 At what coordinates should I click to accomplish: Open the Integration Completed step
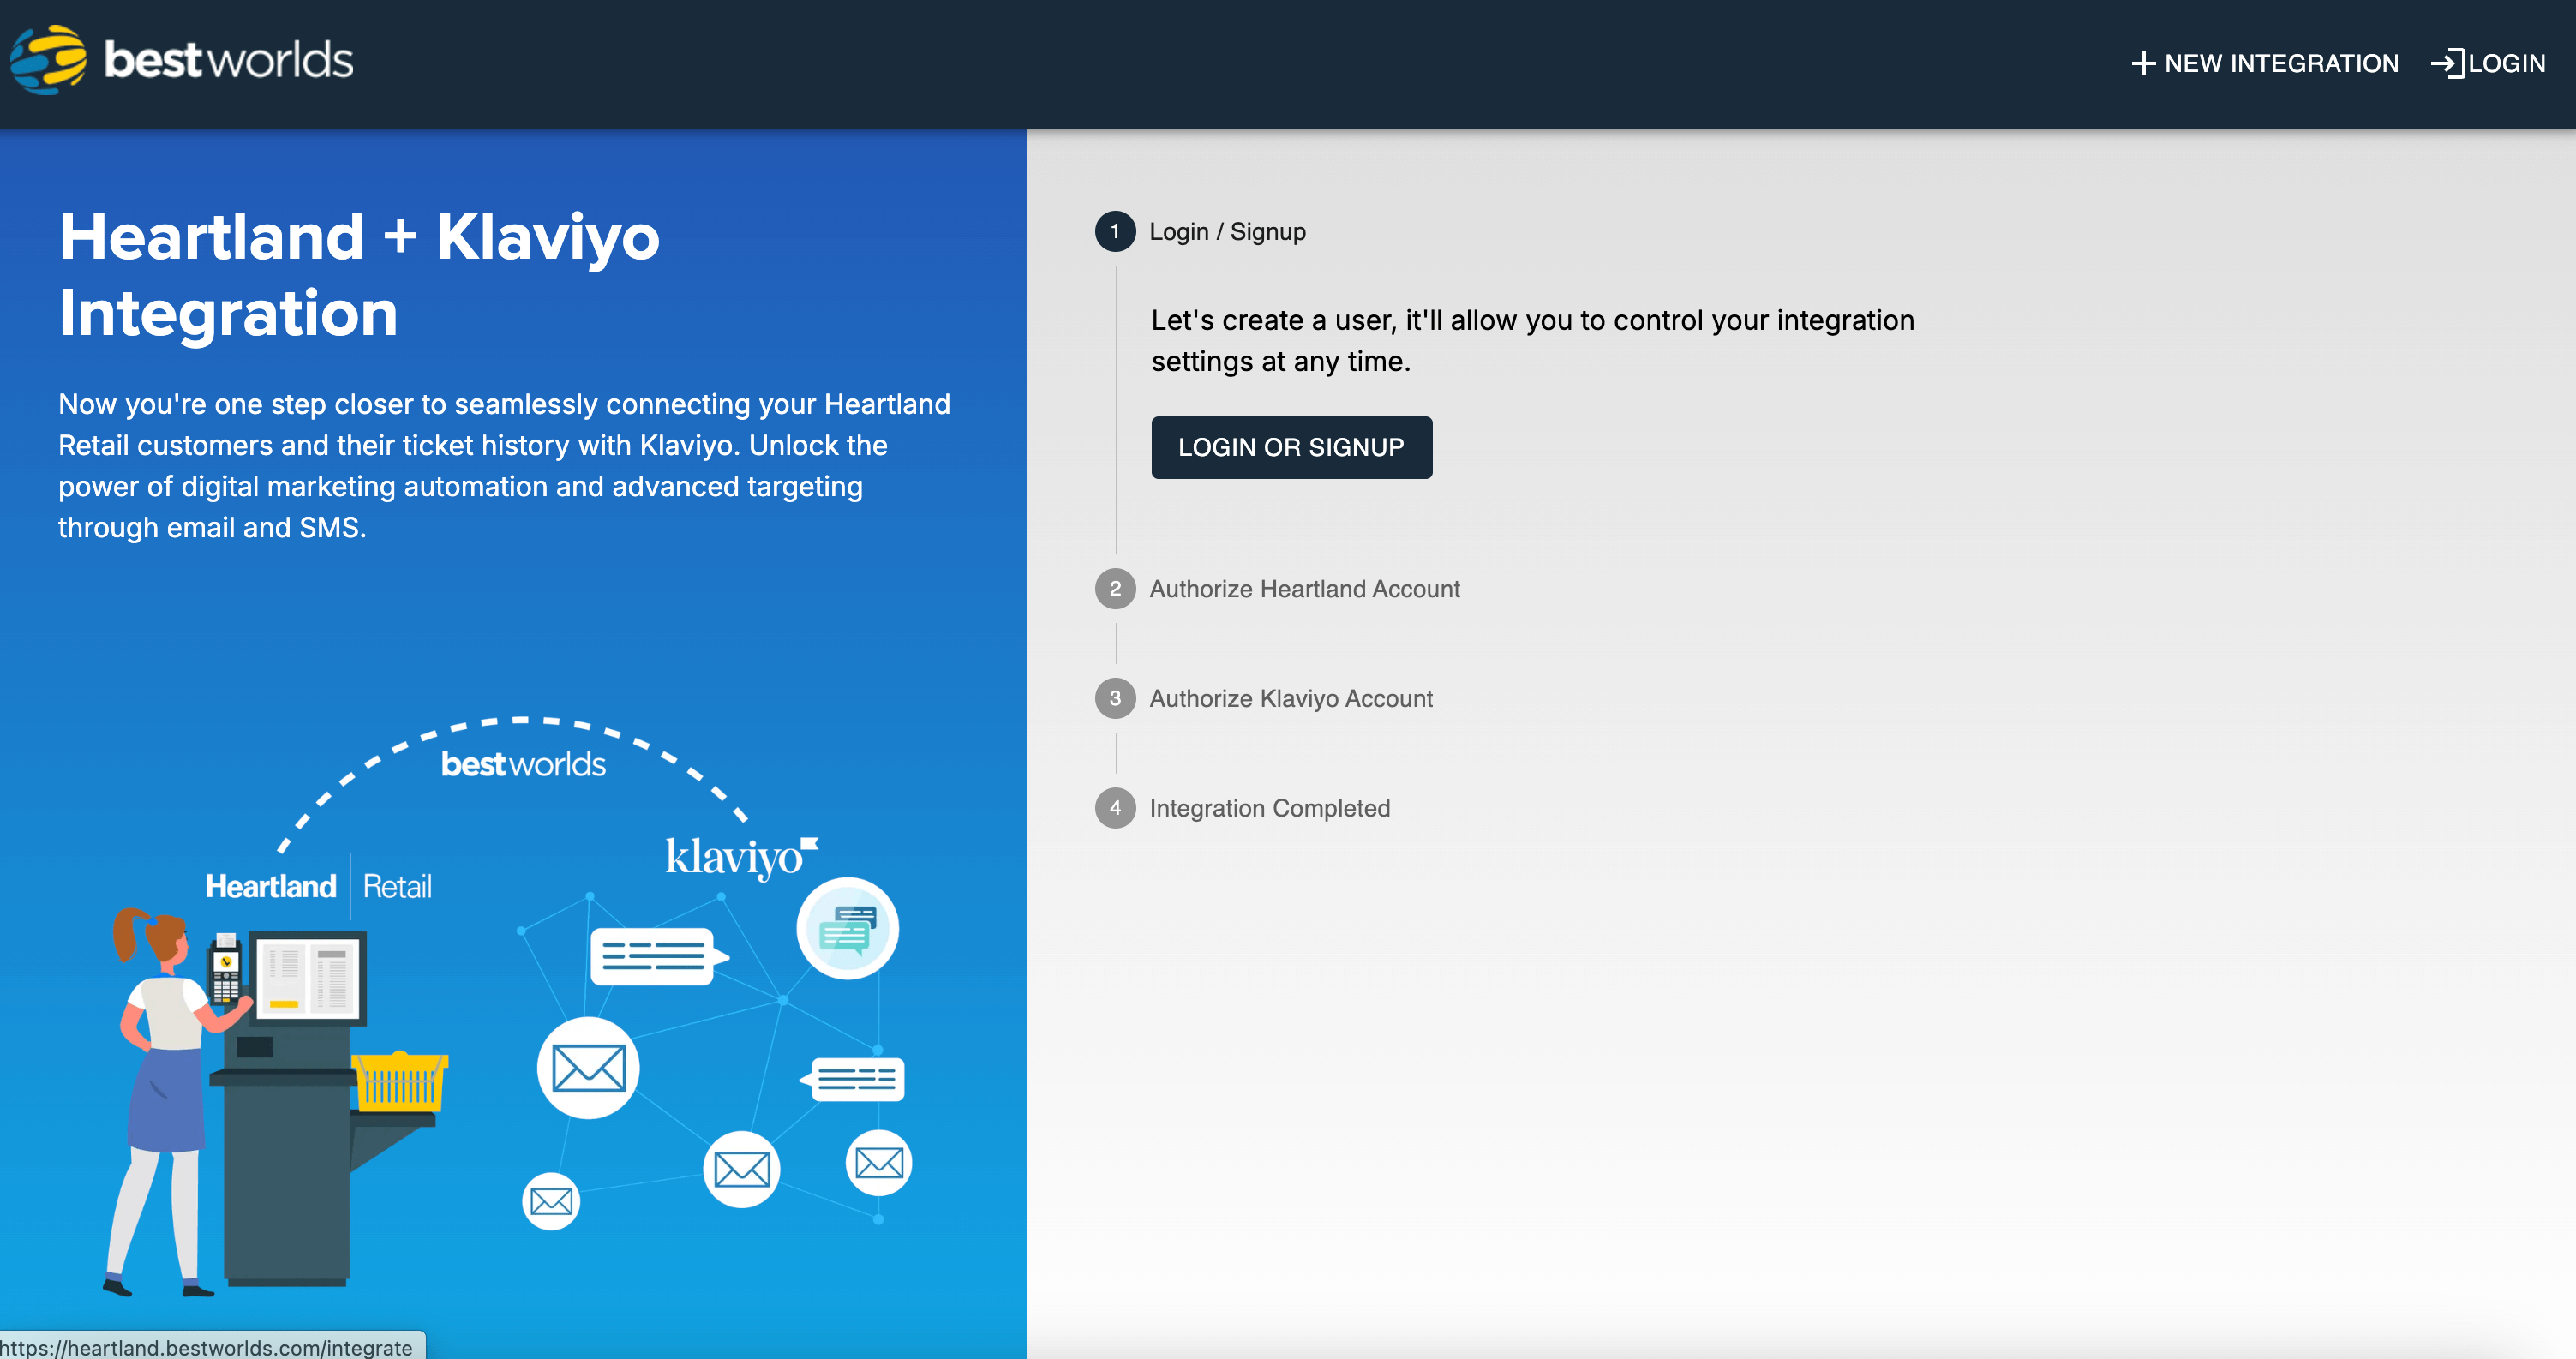(1269, 808)
